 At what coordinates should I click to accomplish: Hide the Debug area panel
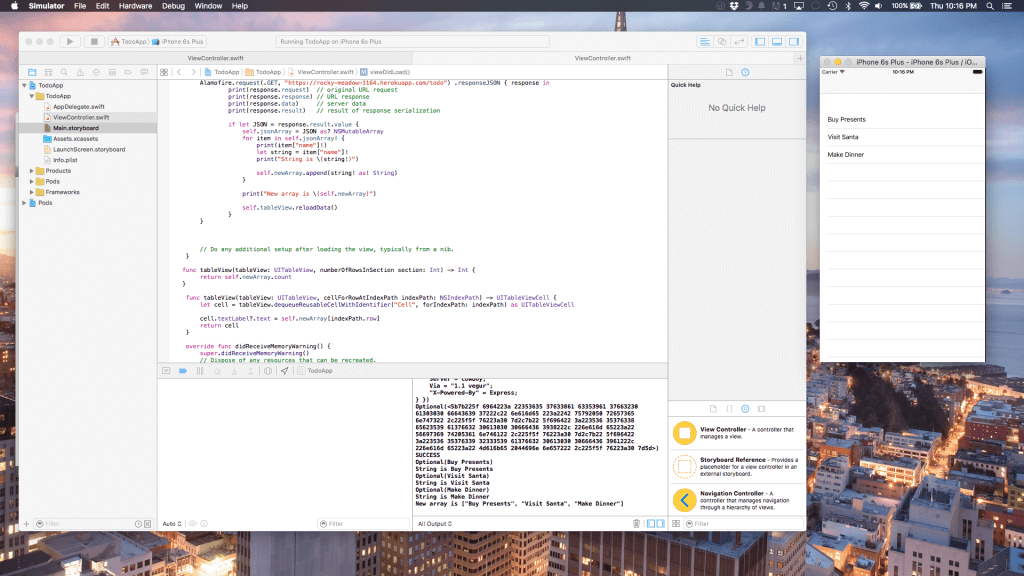click(776, 42)
